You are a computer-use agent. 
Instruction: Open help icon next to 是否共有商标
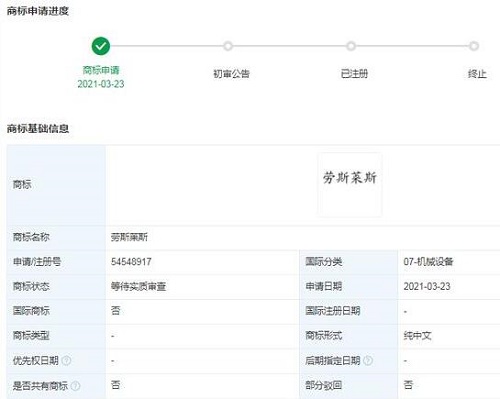(x=76, y=386)
